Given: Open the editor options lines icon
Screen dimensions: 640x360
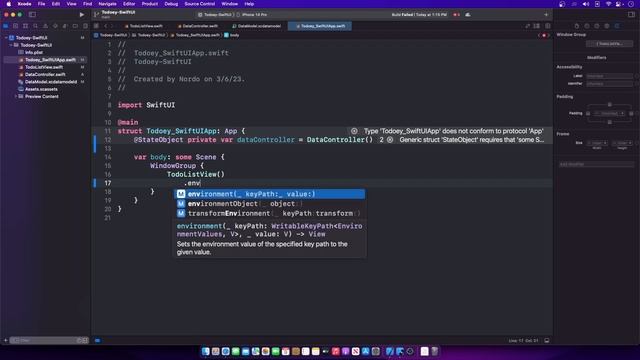Looking at the screenshot, I should (x=537, y=26).
